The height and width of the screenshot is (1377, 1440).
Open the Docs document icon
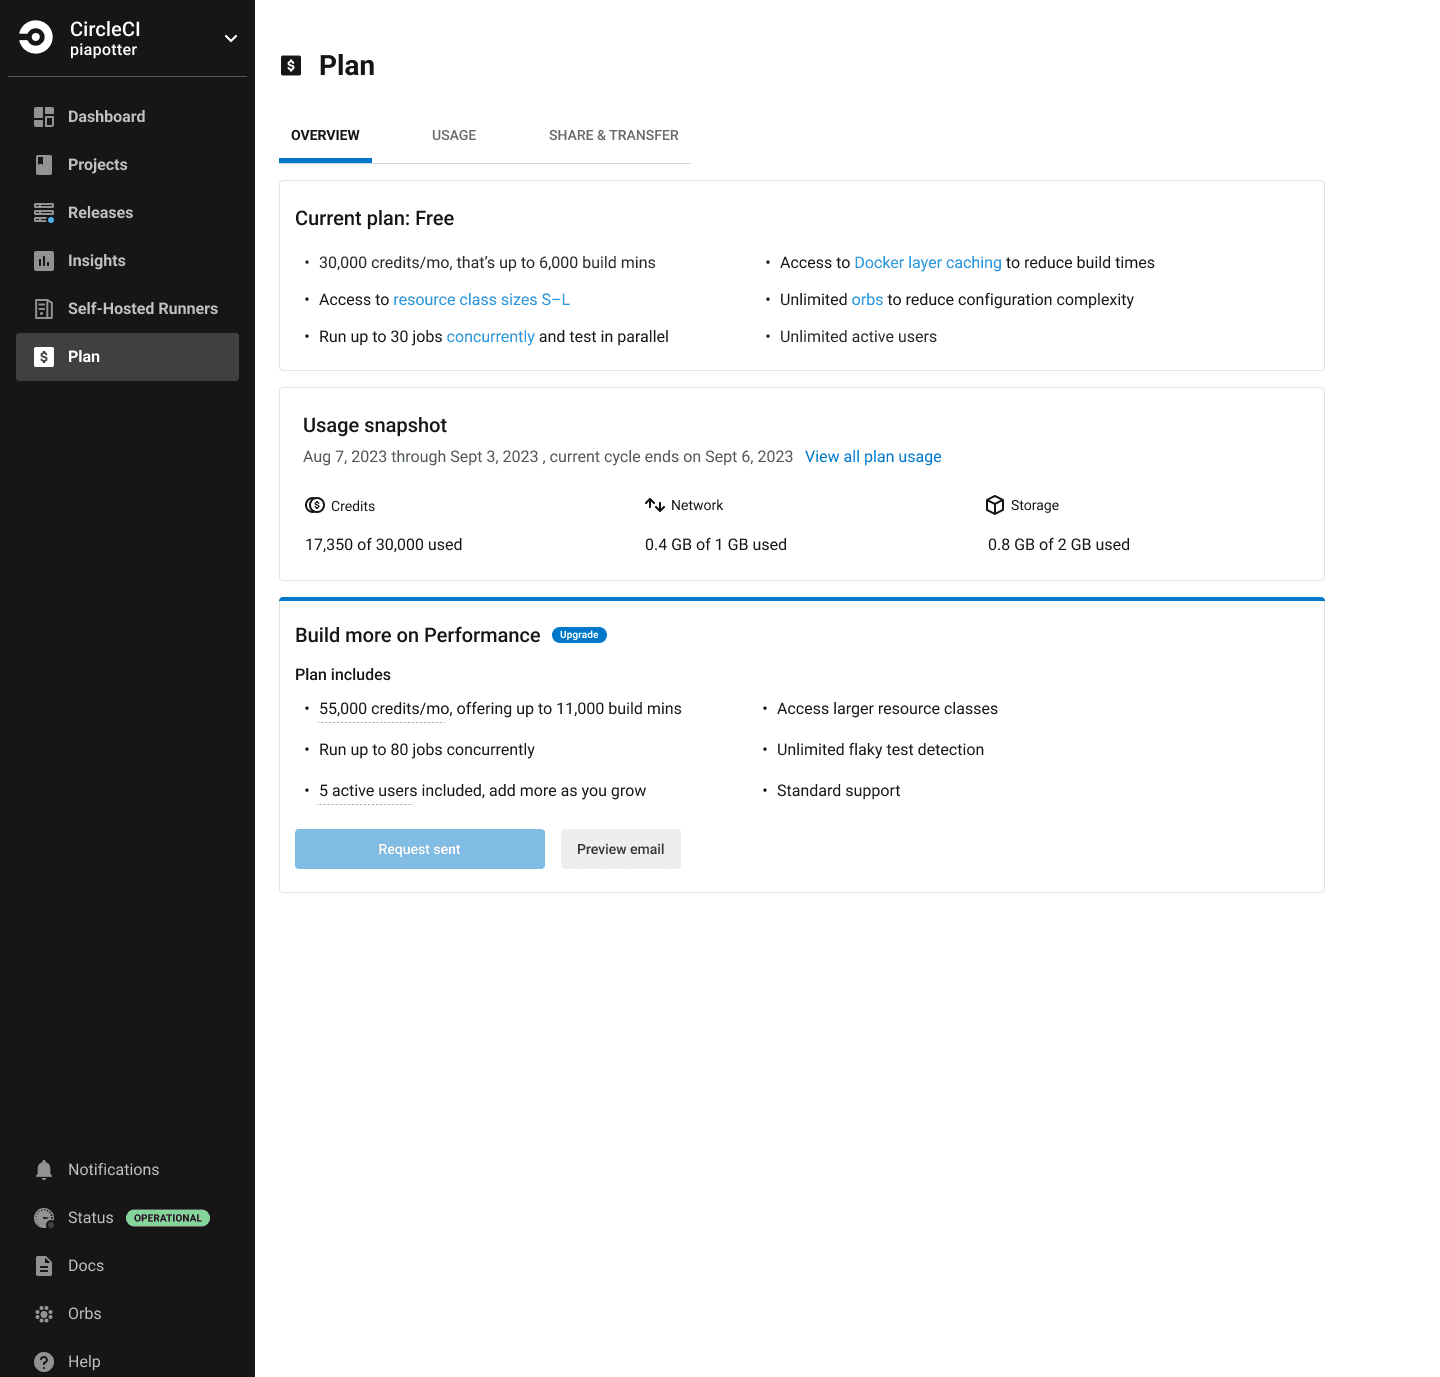[x=44, y=1266]
